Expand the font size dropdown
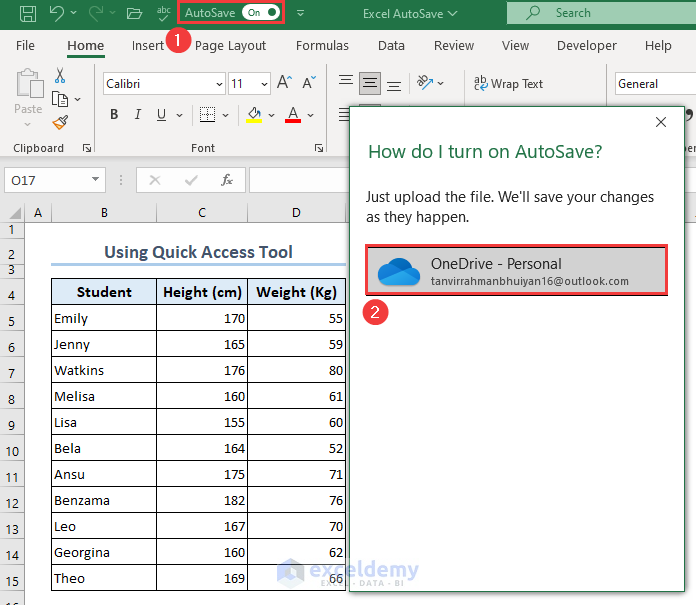 pos(263,84)
